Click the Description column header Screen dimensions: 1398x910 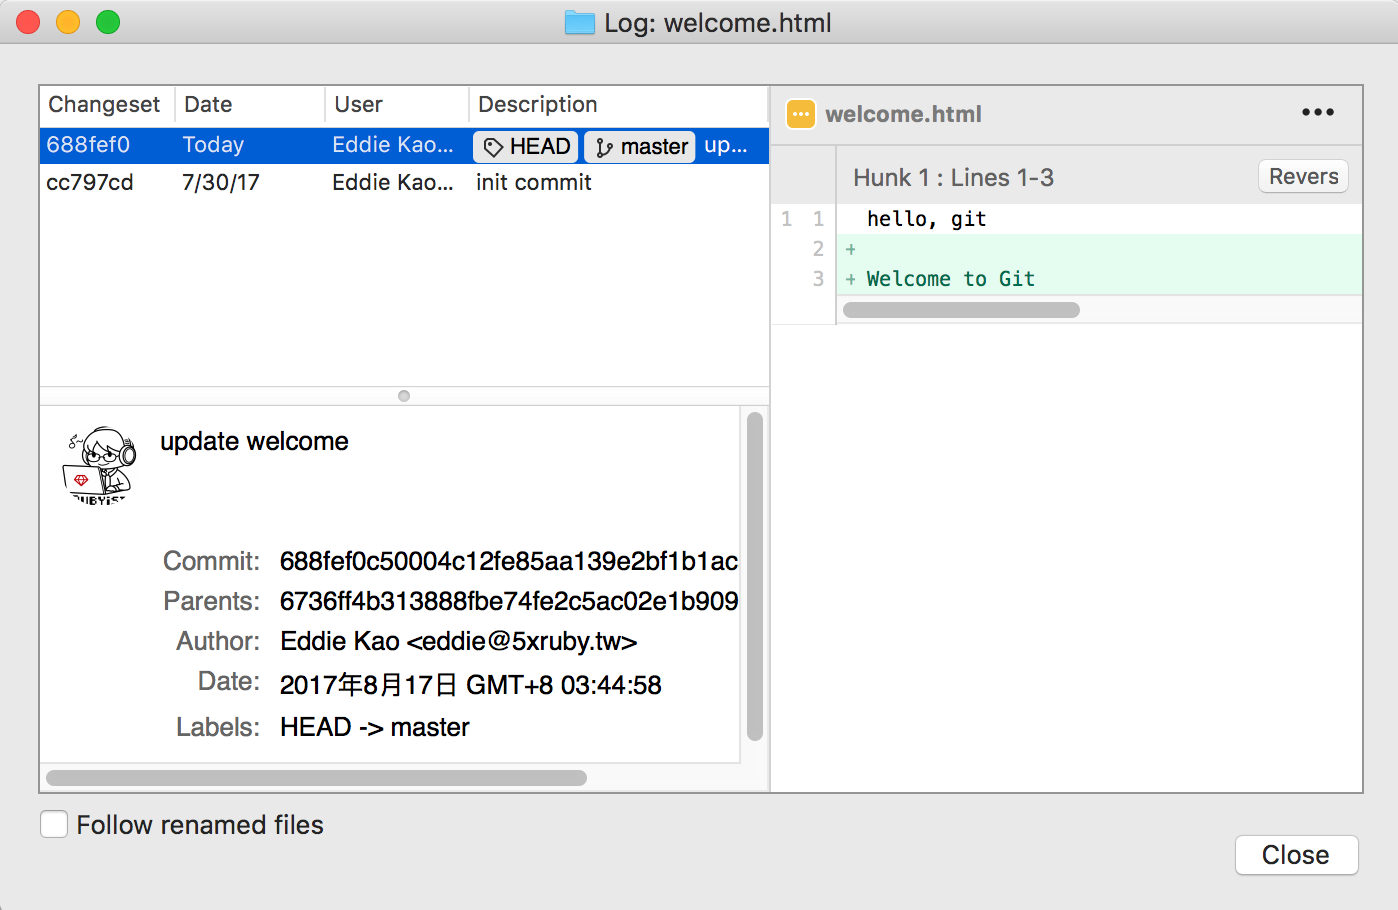(537, 105)
